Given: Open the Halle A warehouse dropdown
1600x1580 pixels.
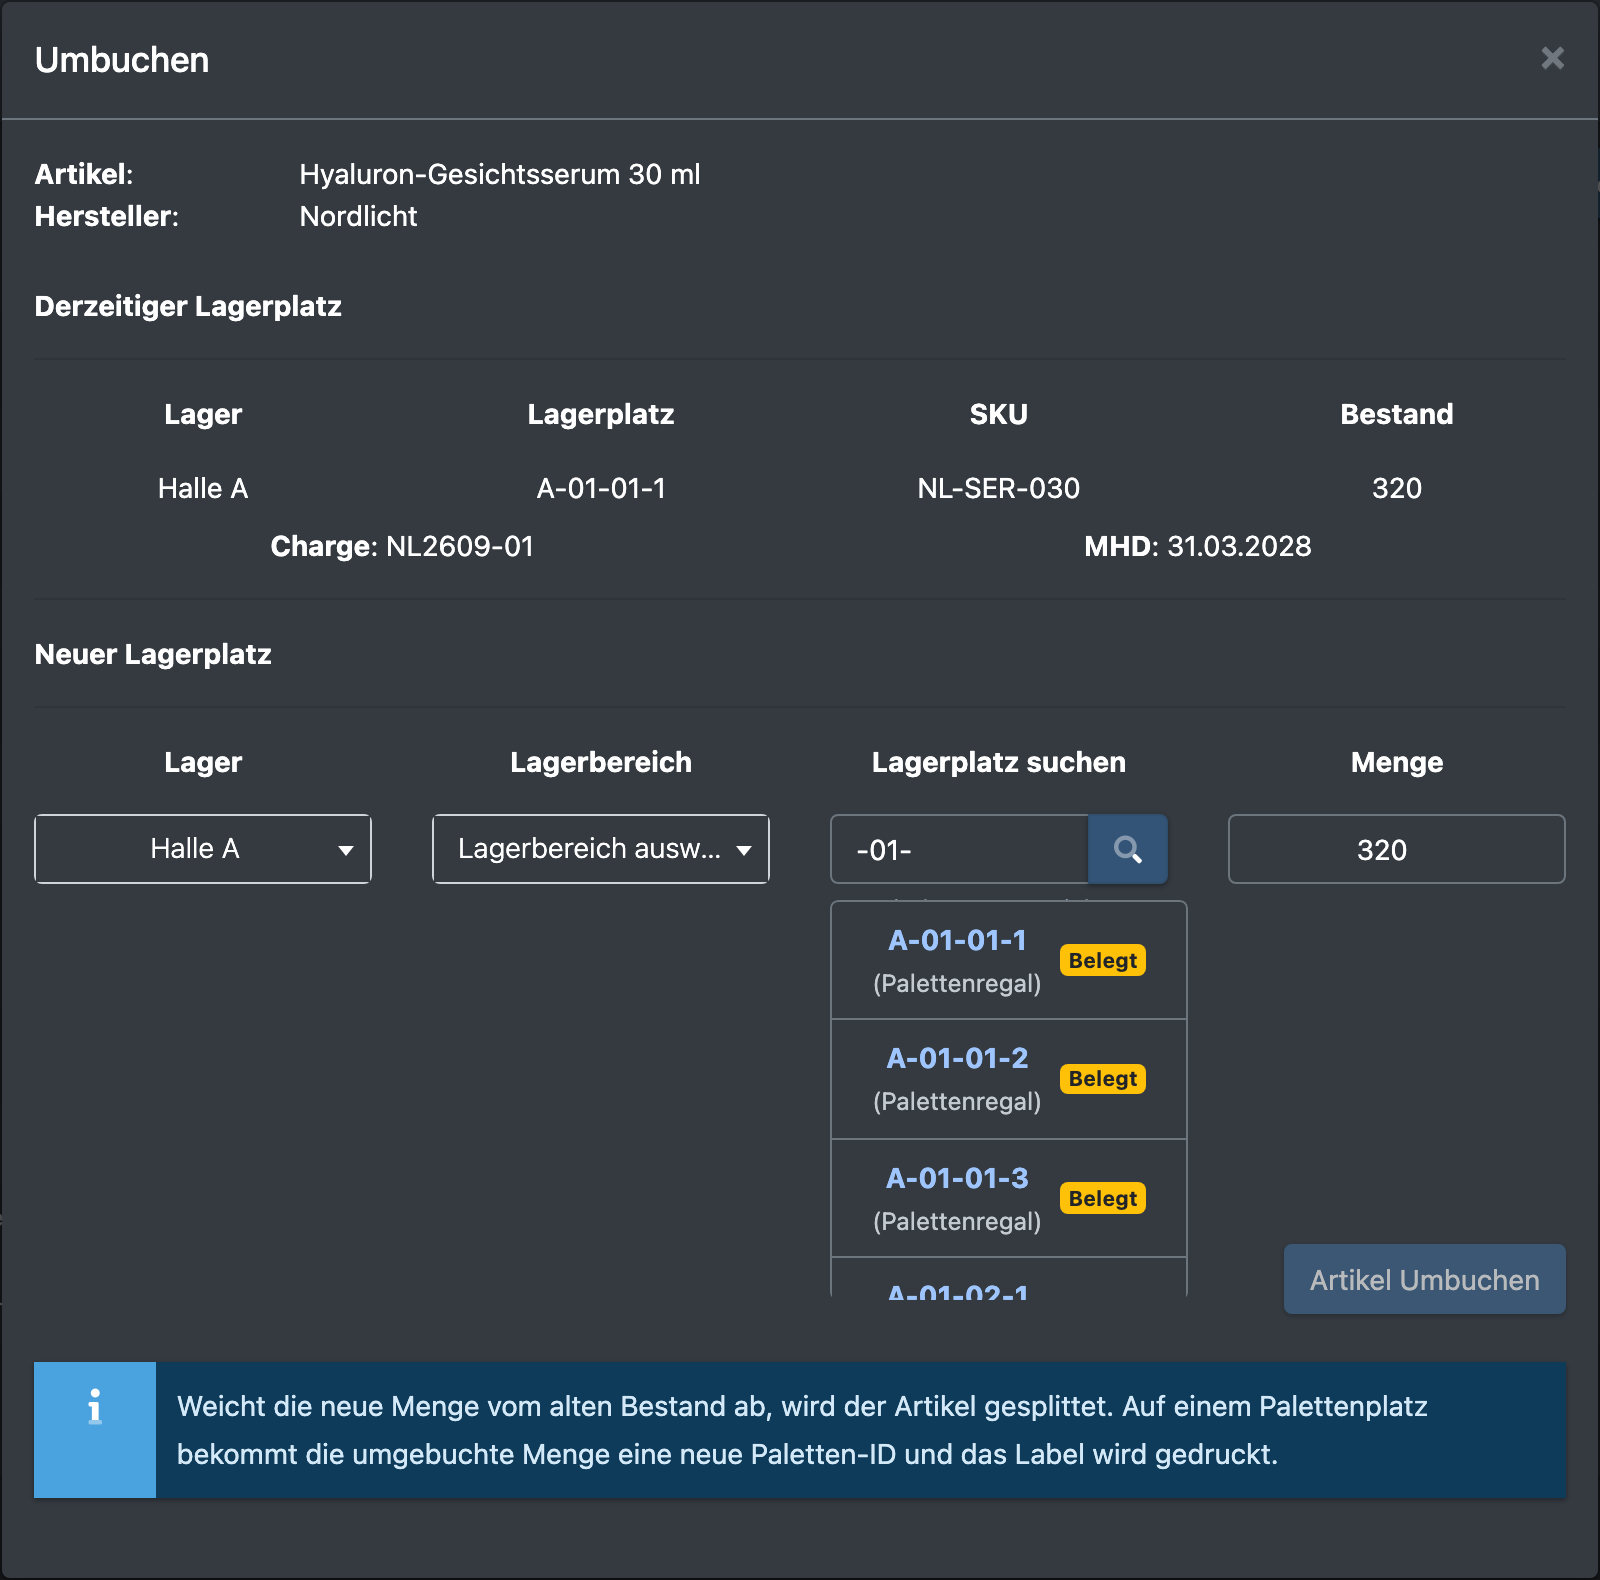Looking at the screenshot, I should point(203,849).
